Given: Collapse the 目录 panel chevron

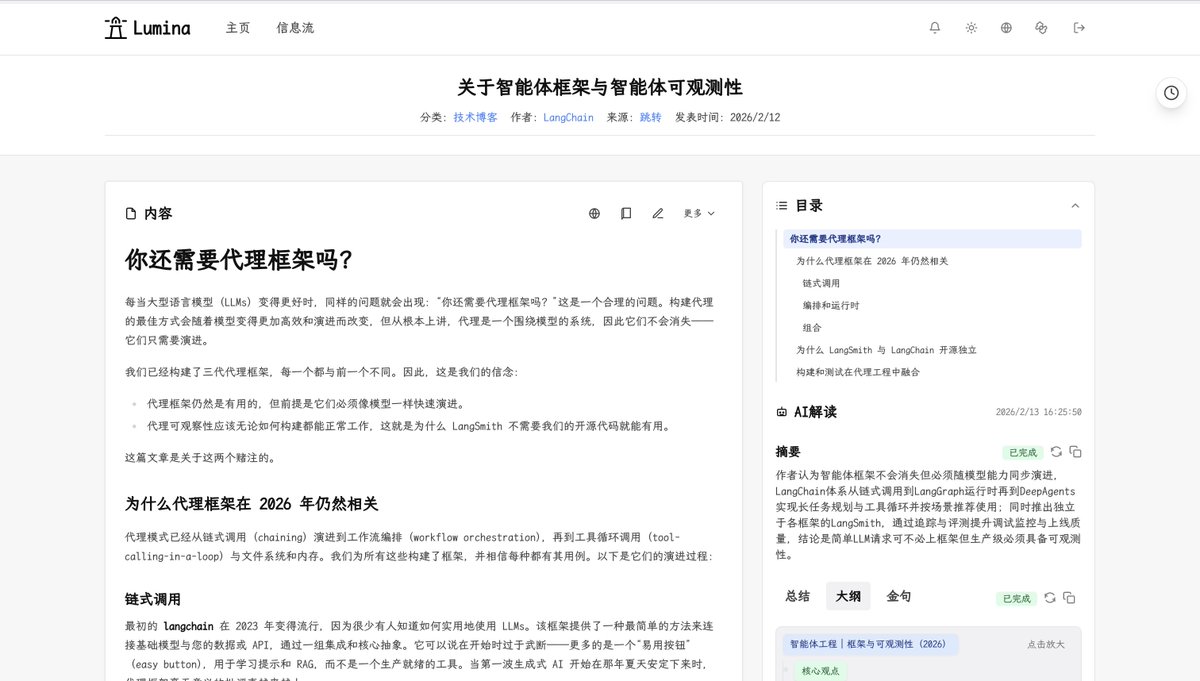Looking at the screenshot, I should [1075, 206].
